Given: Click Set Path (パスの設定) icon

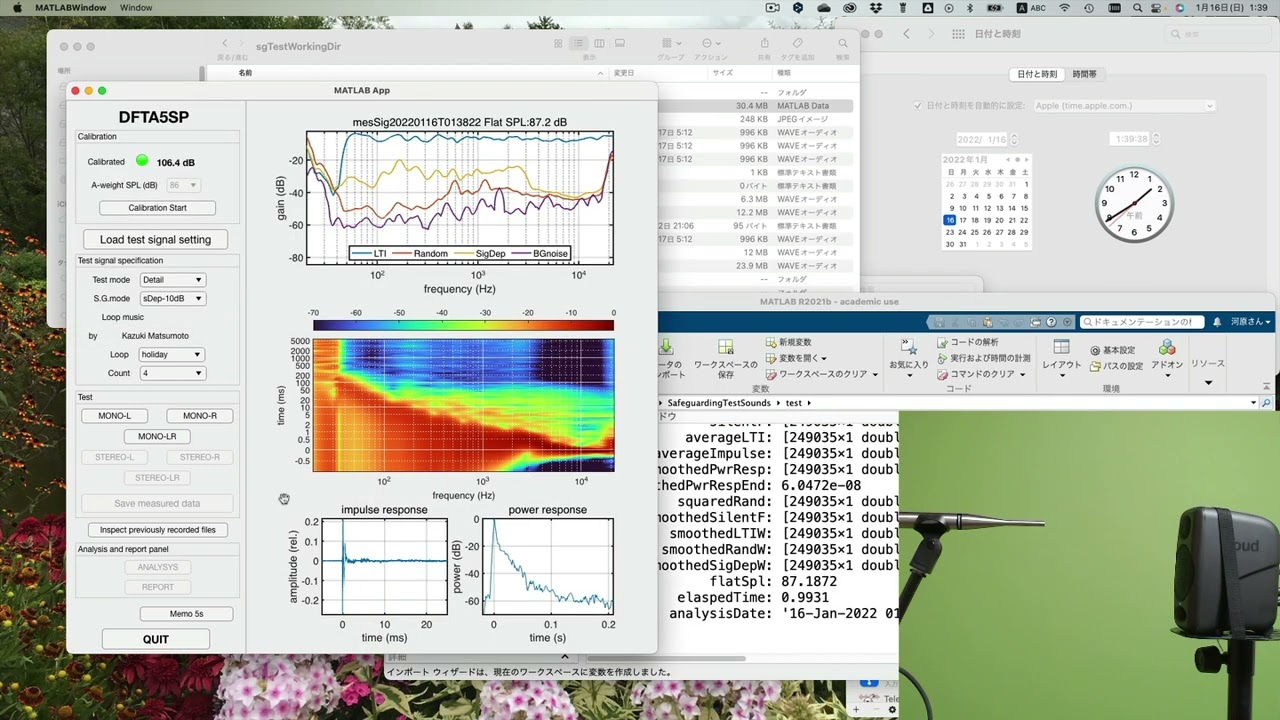Looking at the screenshot, I should coord(1096,366).
